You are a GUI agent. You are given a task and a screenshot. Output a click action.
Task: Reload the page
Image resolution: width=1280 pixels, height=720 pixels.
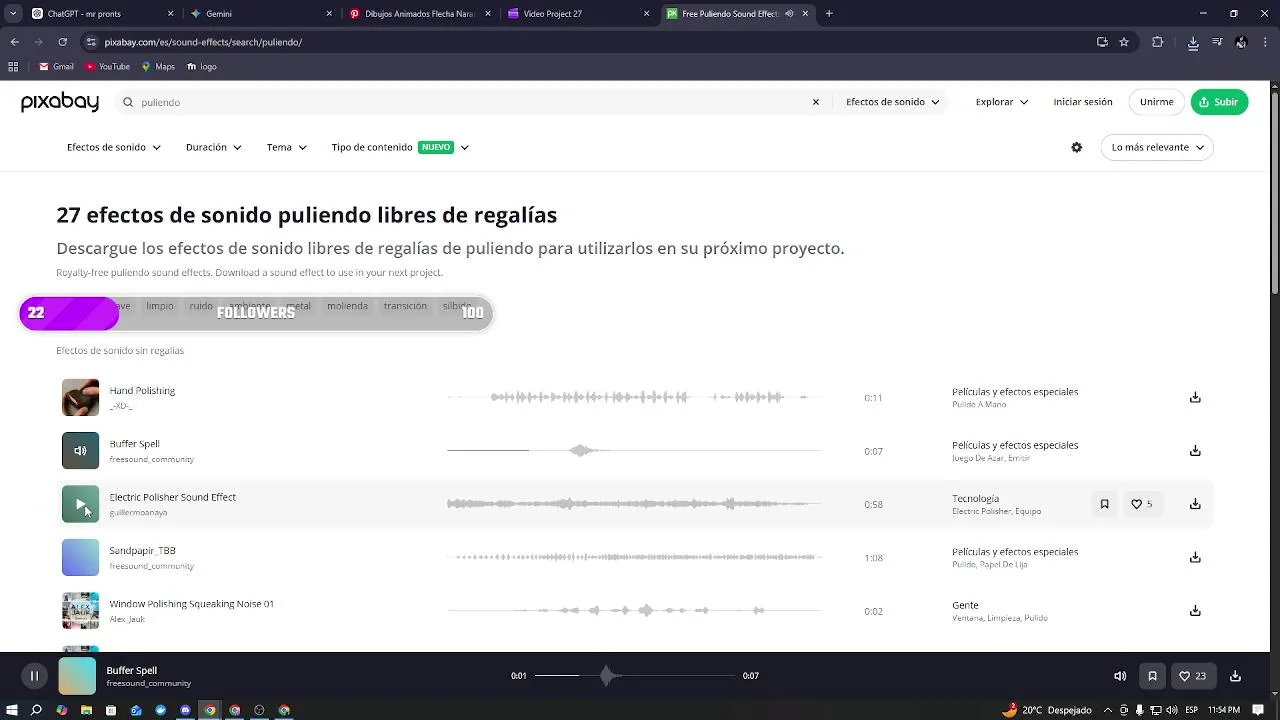(x=62, y=42)
